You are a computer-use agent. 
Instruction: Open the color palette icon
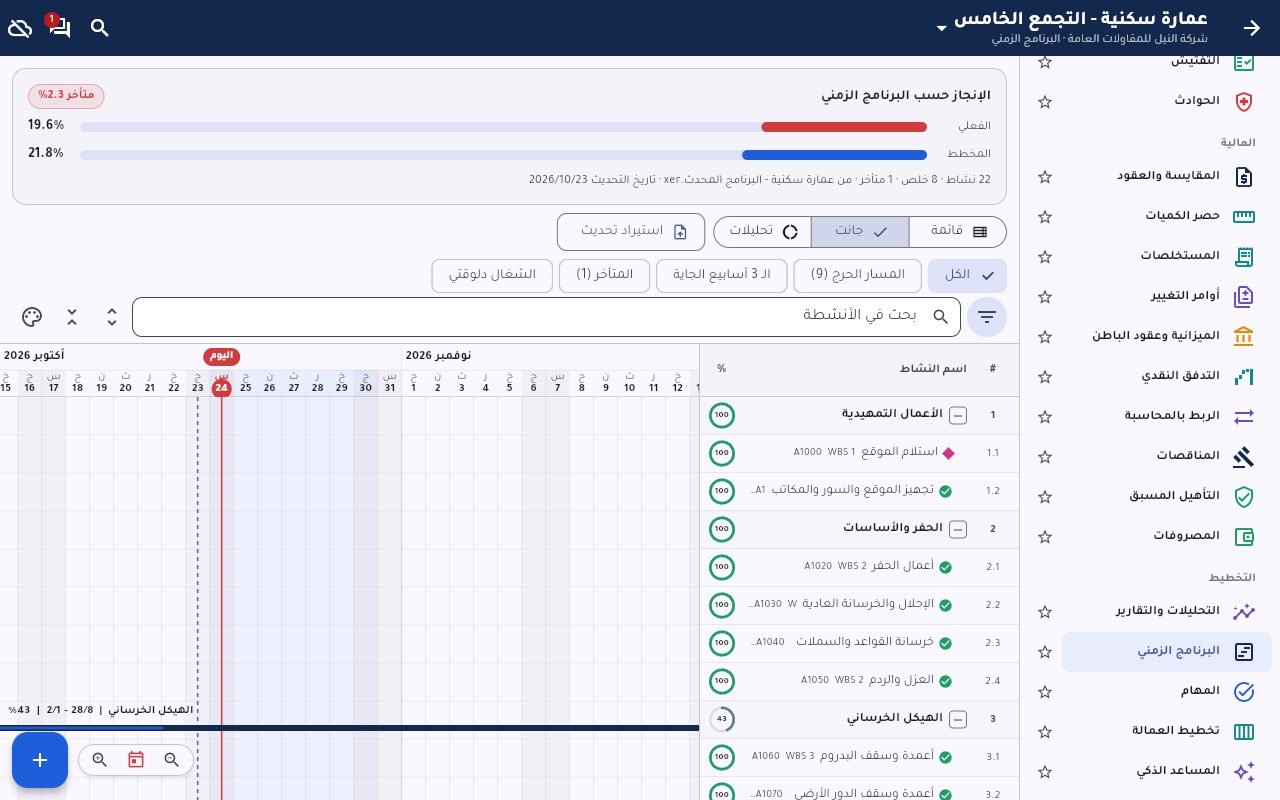tap(32, 317)
